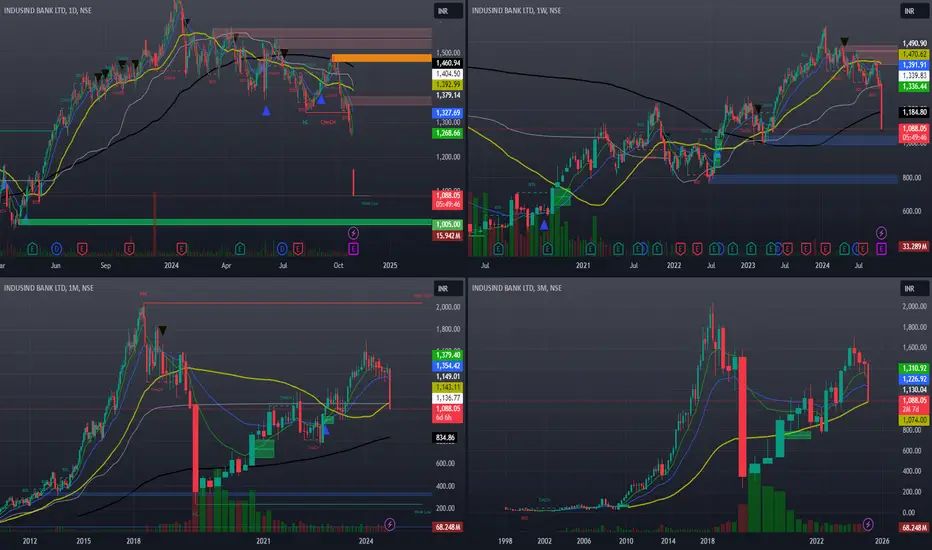Click purple lightning news icon on weekly chart
Screen dimensions: 932x550
(881, 232)
